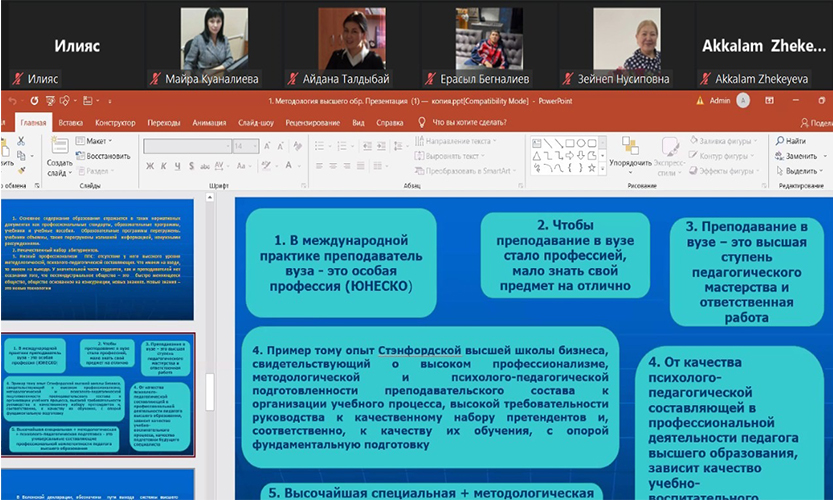Switch to the Вставка tab
The height and width of the screenshot is (500, 833).
click(70, 123)
